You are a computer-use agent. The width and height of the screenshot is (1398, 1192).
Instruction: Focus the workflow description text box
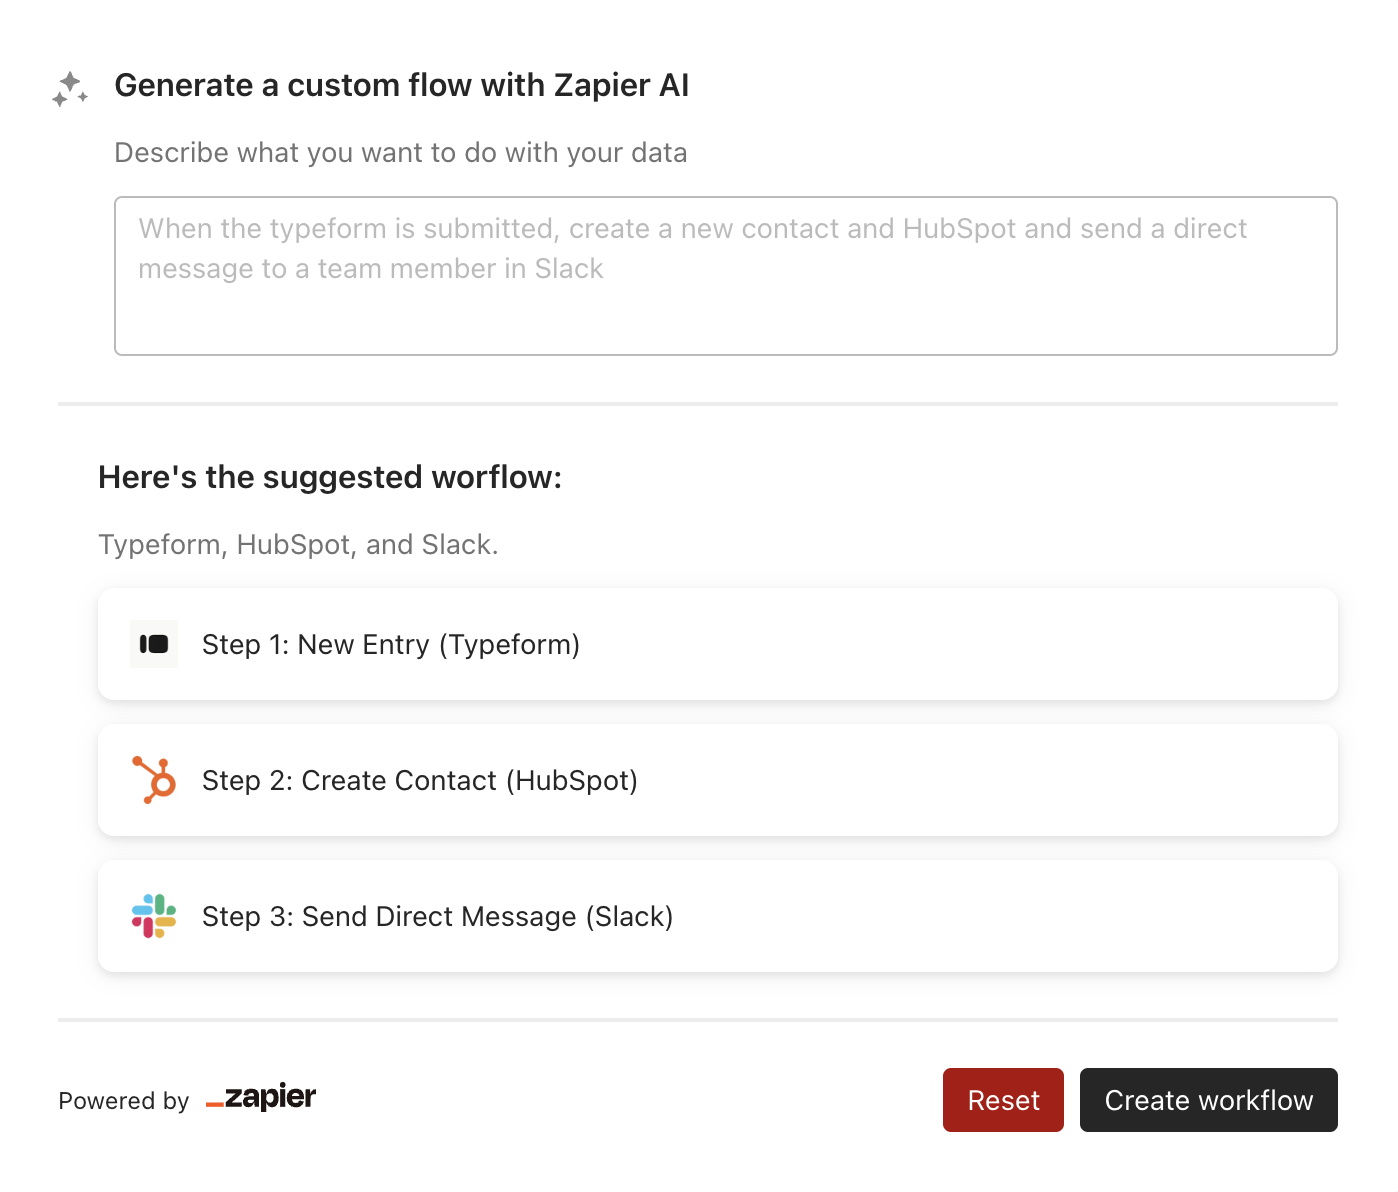pyautogui.click(x=726, y=276)
